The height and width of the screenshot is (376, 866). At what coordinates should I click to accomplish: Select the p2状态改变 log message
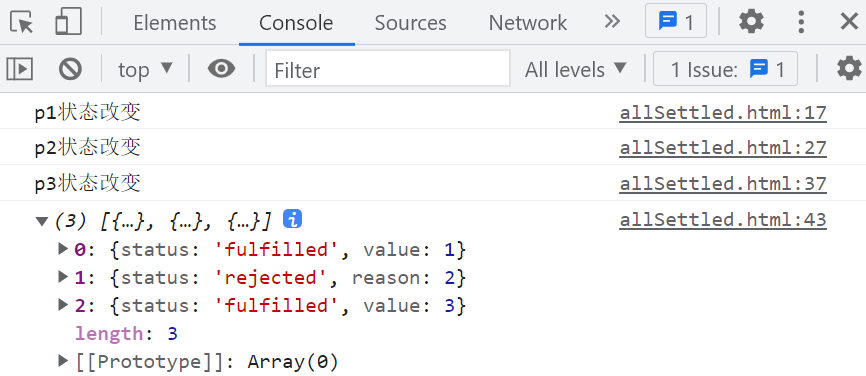coord(88,148)
